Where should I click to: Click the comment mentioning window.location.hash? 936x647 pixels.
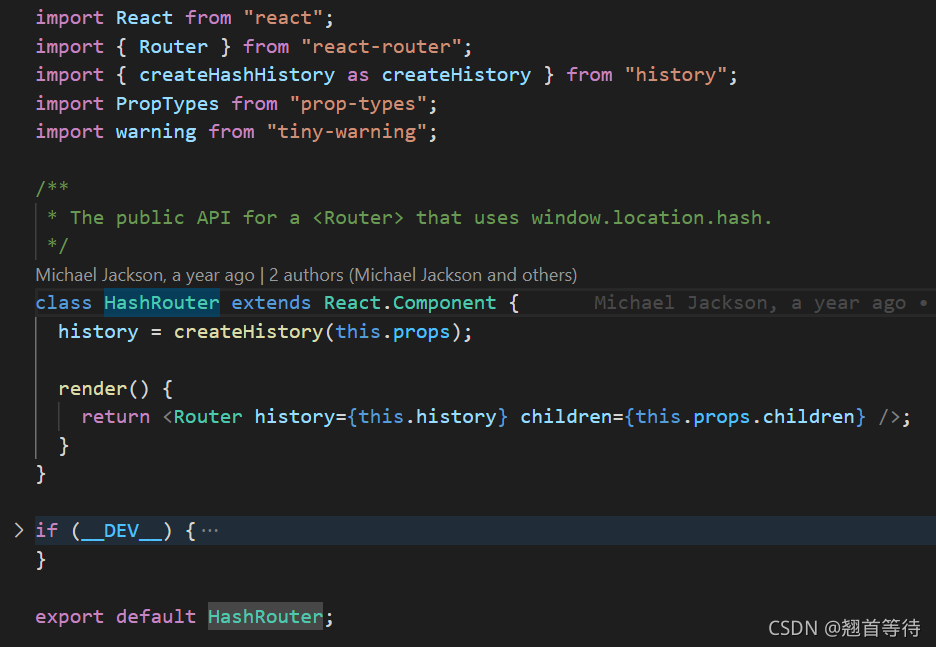(x=410, y=218)
